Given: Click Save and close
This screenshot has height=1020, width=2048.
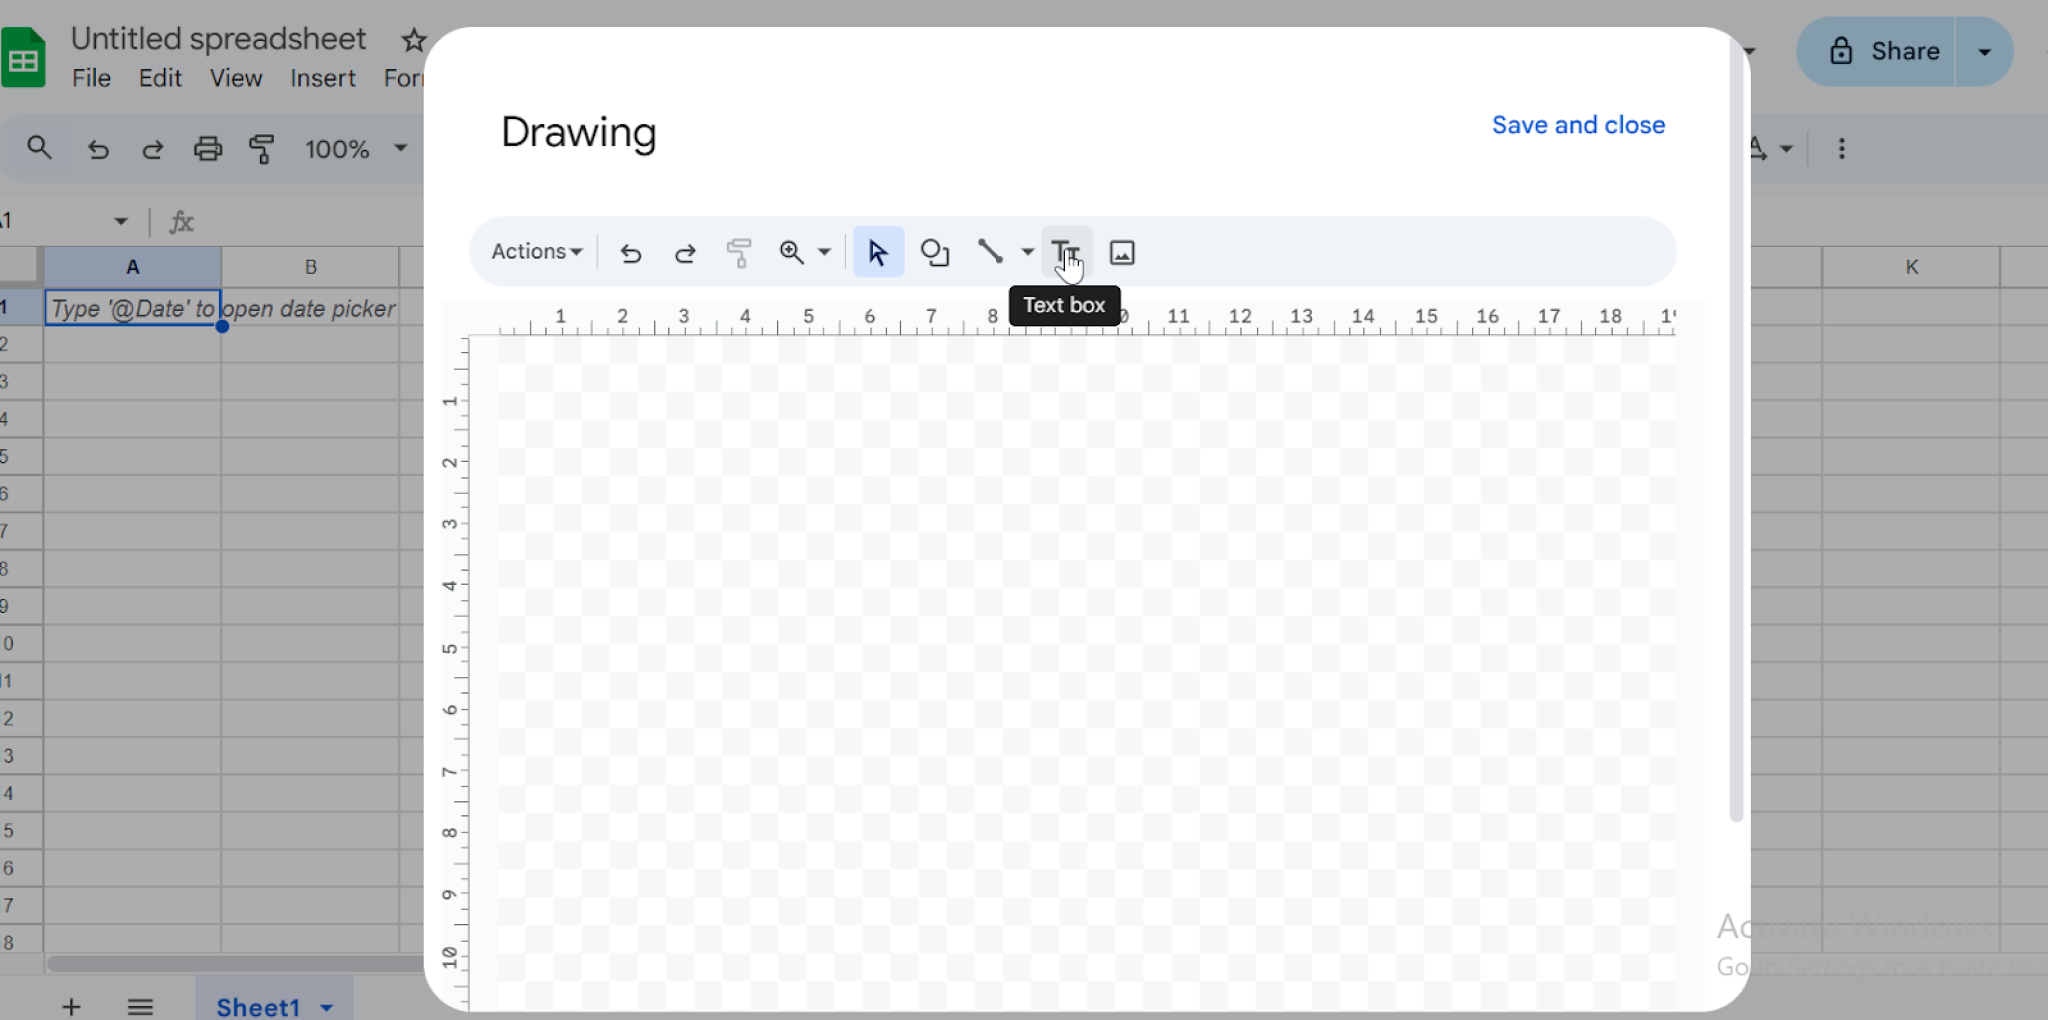Looking at the screenshot, I should [1578, 124].
